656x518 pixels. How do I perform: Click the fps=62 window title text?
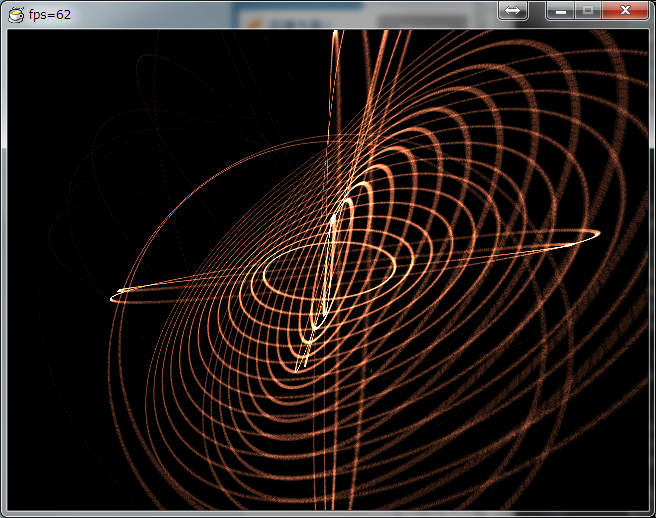(50, 15)
